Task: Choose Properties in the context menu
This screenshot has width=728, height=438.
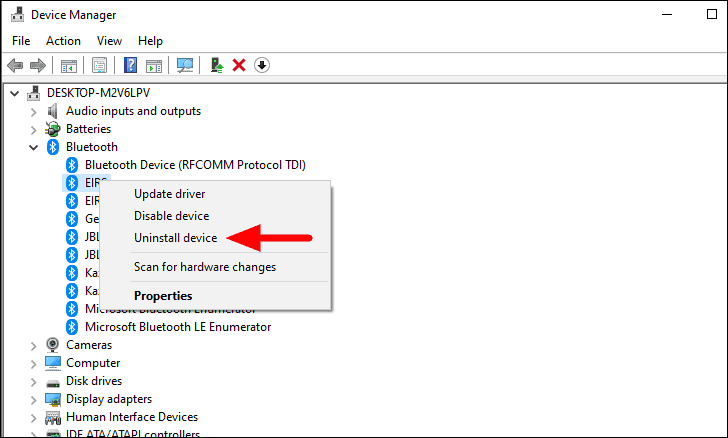Action: click(x=163, y=296)
